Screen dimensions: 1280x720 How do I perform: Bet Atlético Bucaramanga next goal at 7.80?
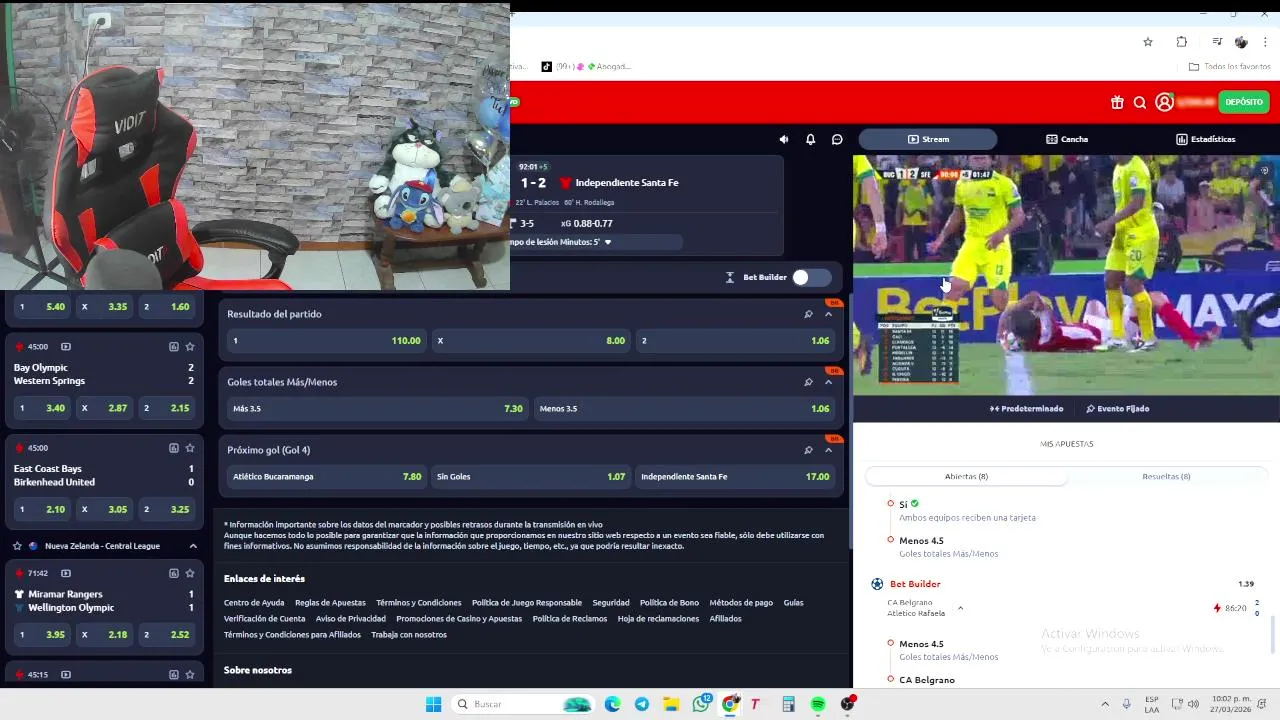pyautogui.click(x=326, y=477)
